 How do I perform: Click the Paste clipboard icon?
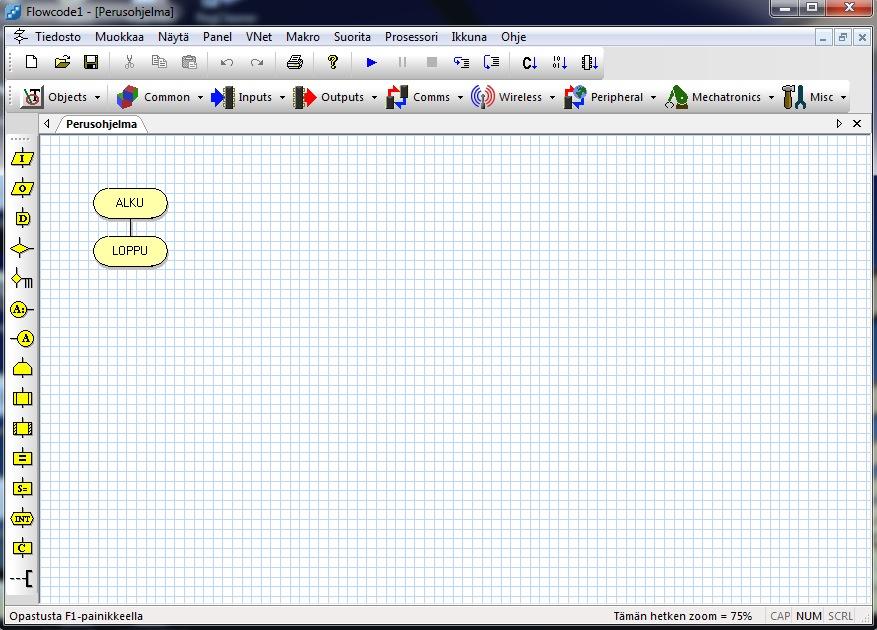[x=189, y=62]
